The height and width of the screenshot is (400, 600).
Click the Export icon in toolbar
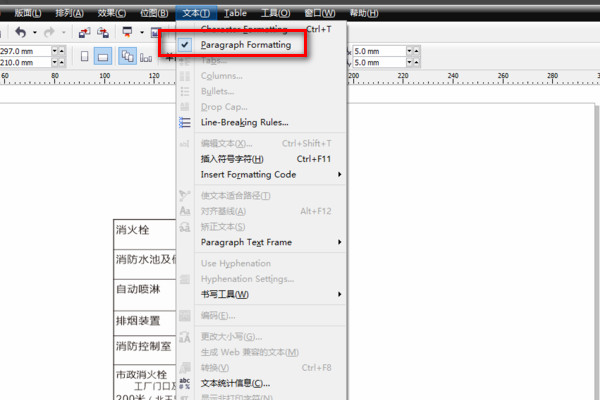point(103,33)
